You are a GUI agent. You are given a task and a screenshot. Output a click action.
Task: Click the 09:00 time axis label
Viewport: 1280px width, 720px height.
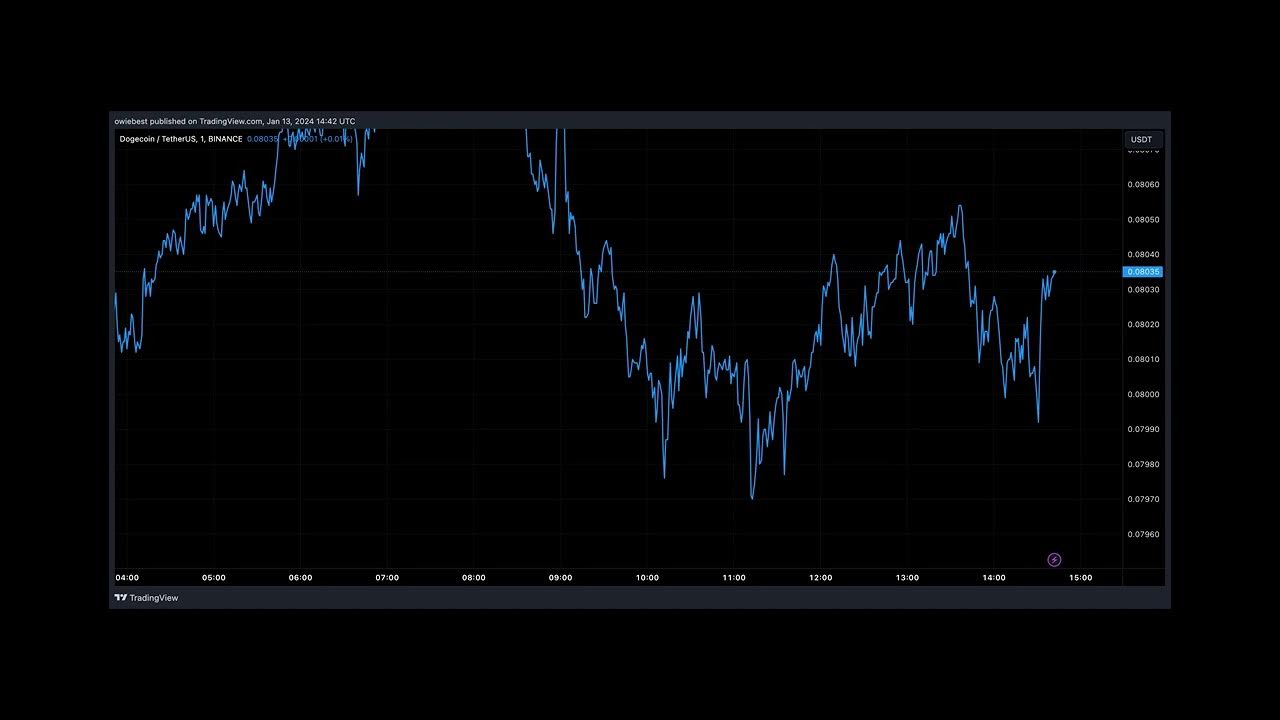(560, 577)
